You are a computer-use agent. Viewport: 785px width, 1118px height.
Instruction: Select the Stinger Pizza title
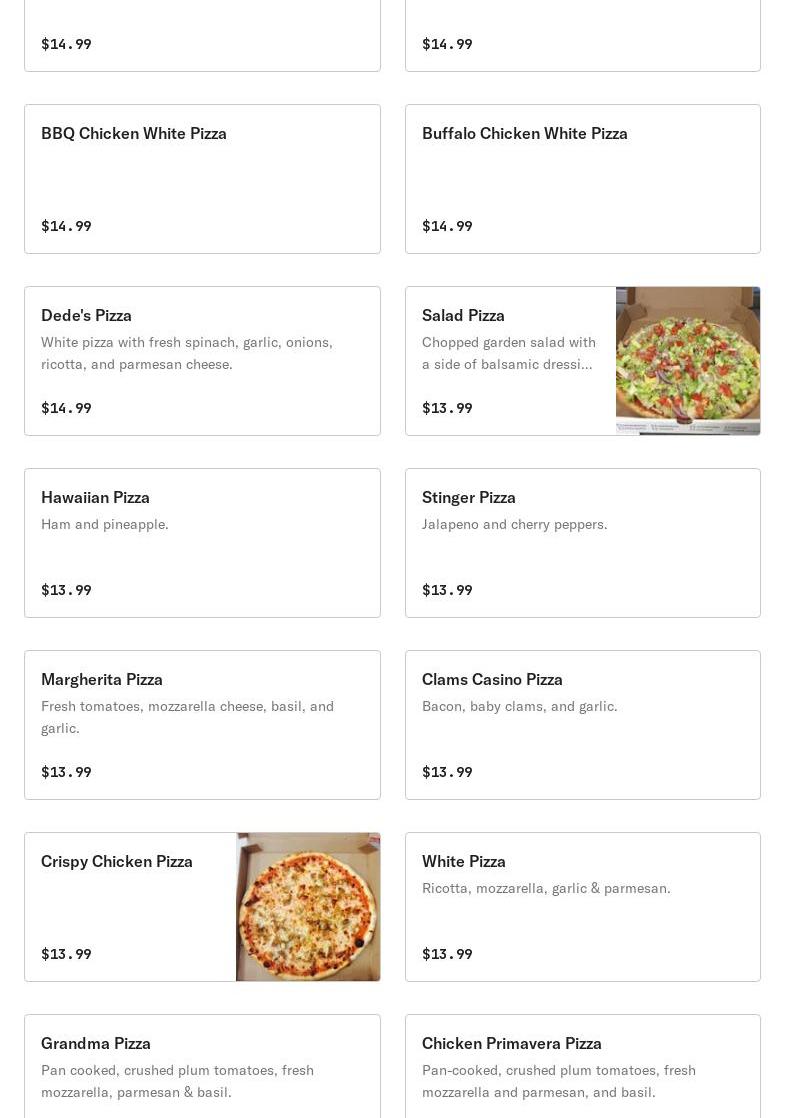point(468,497)
